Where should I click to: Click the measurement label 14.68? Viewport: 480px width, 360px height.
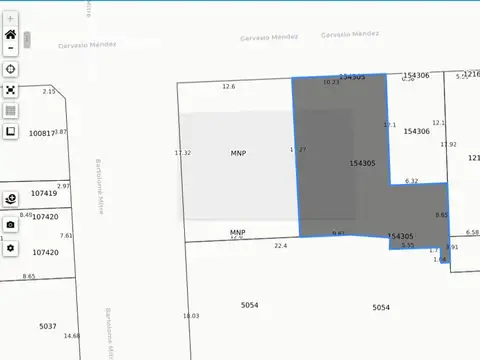pos(72,336)
